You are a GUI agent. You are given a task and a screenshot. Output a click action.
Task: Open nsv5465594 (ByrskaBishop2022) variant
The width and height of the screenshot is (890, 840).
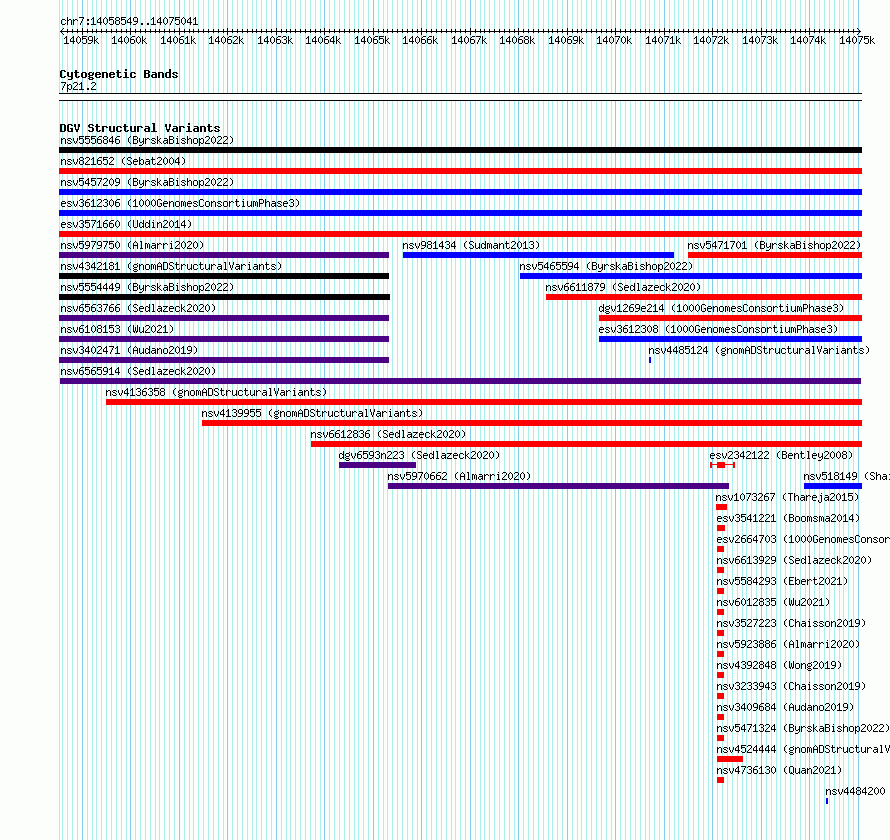606,266
